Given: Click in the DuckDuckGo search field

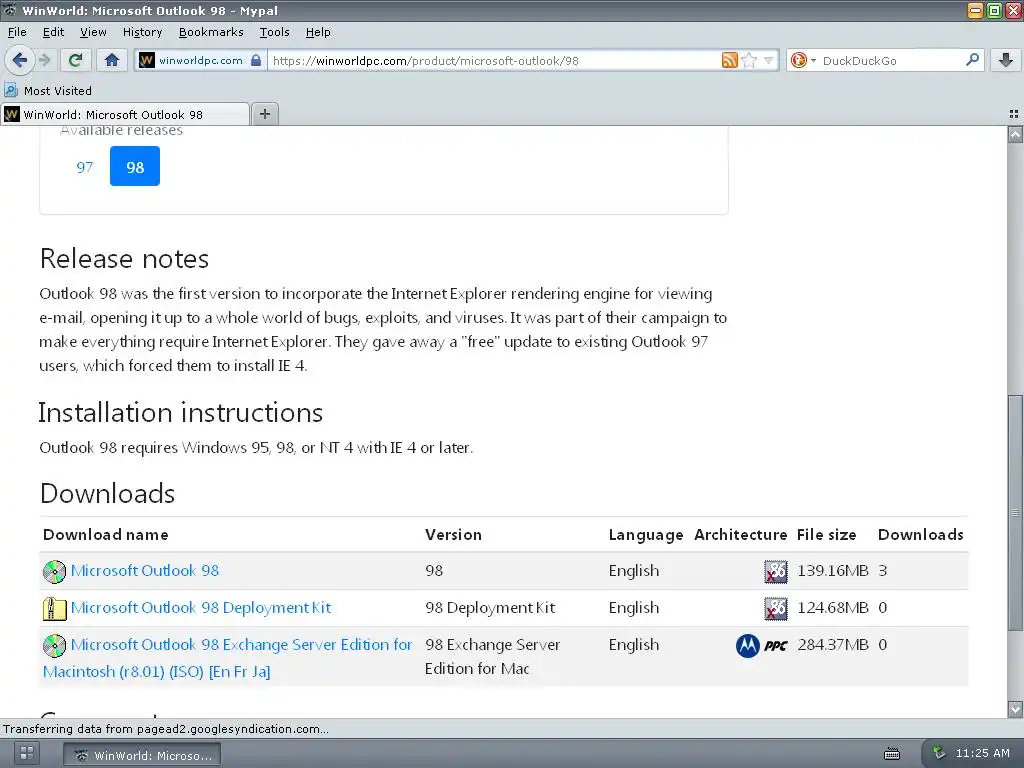Looking at the screenshot, I should point(891,61).
